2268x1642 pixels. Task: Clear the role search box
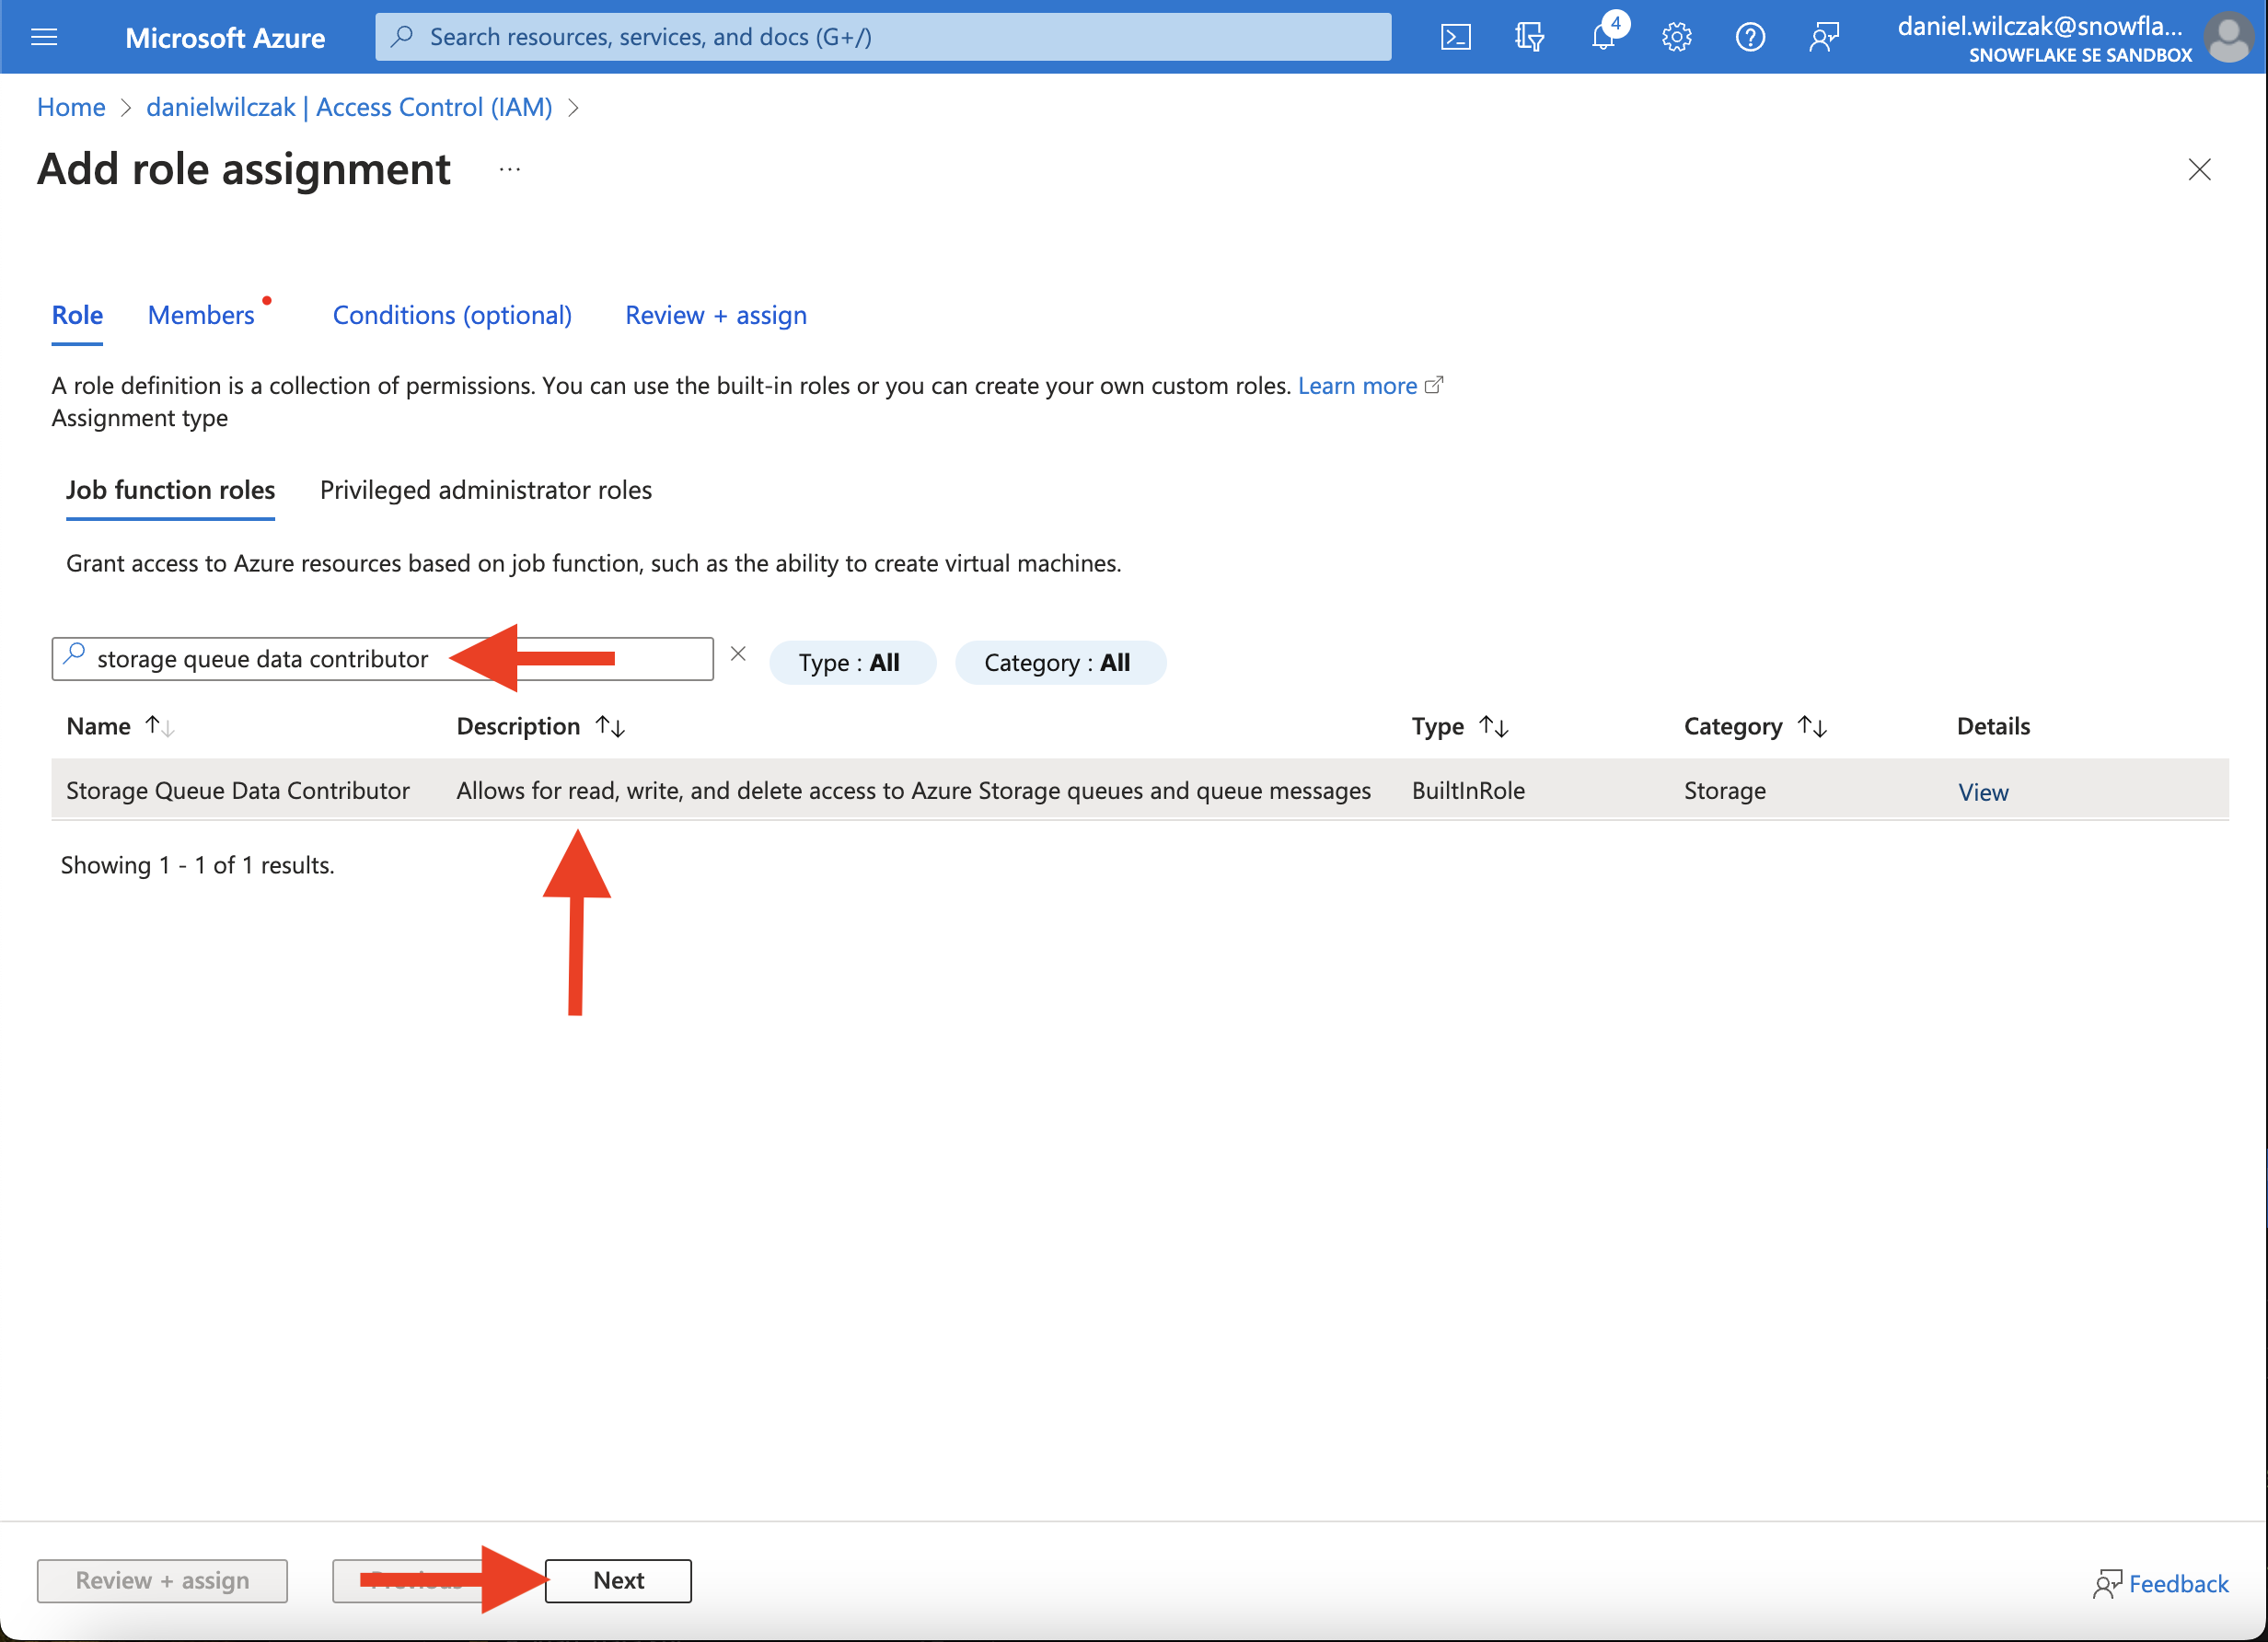738,654
